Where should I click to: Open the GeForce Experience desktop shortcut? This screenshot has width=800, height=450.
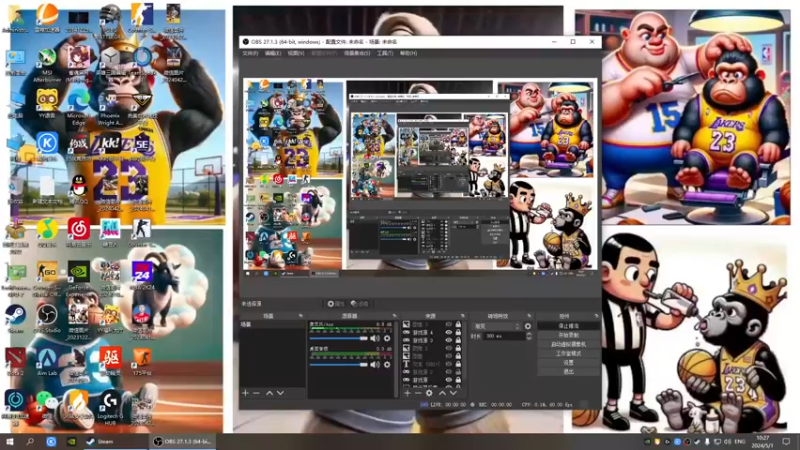79,278
